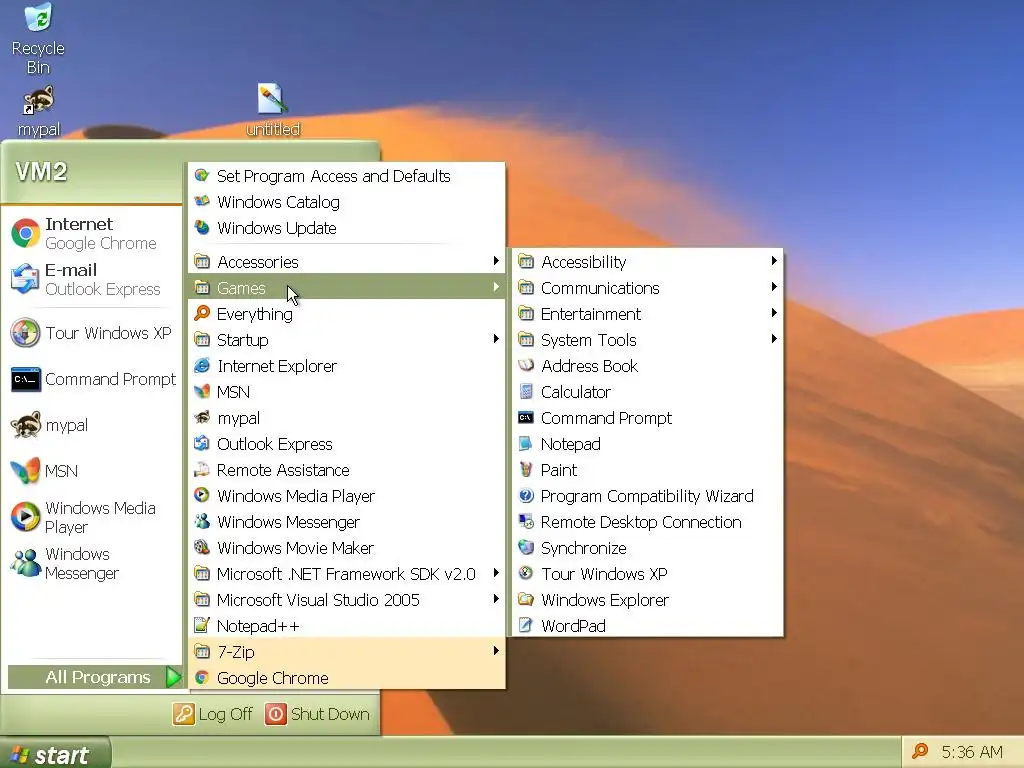Choose Windows Media Player in All Programs
The image size is (1024, 768).
point(347,496)
